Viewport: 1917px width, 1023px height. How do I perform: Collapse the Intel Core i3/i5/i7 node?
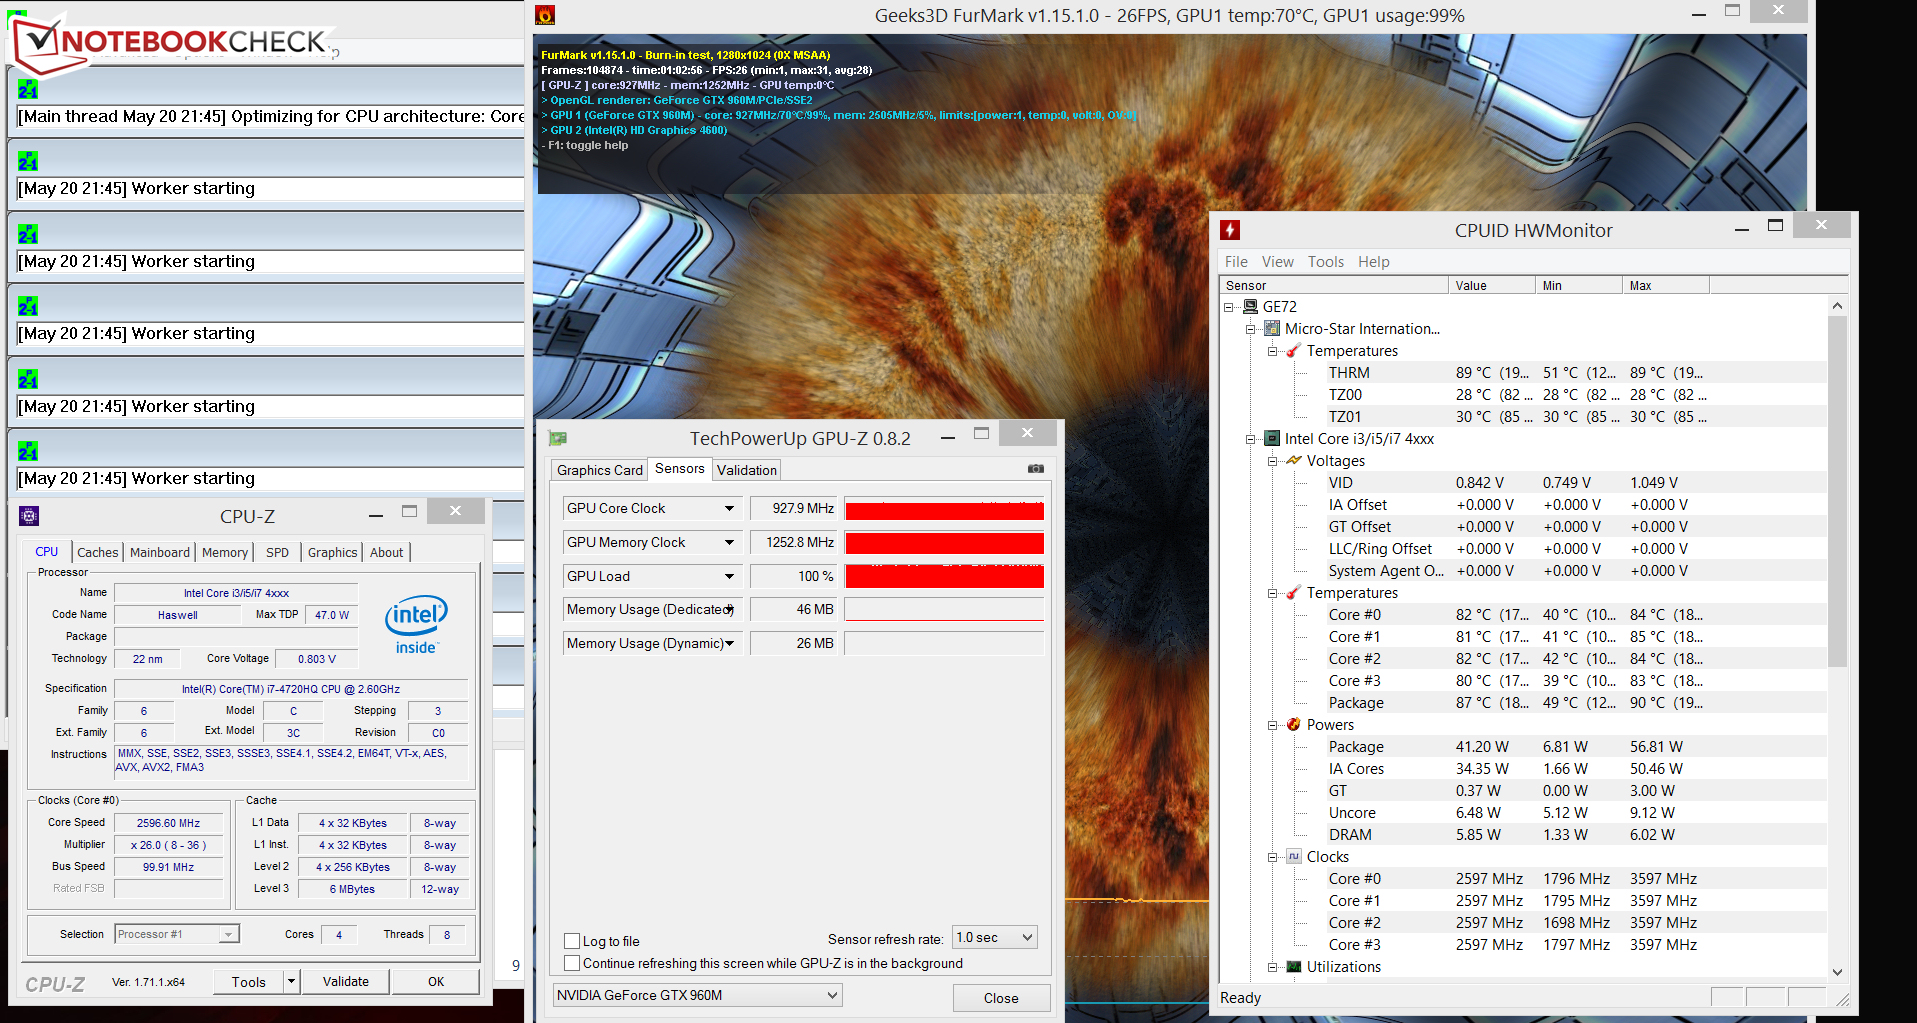coord(1251,439)
